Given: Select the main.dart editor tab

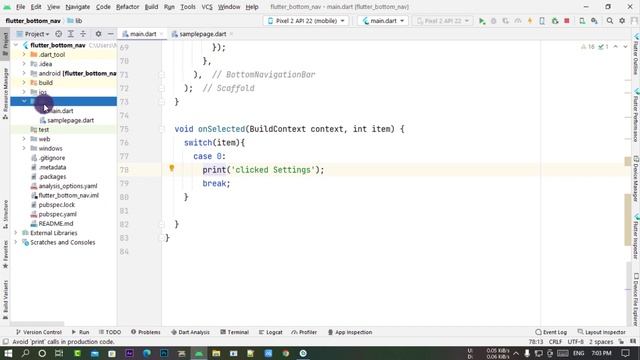Looking at the screenshot, I should coord(143,34).
